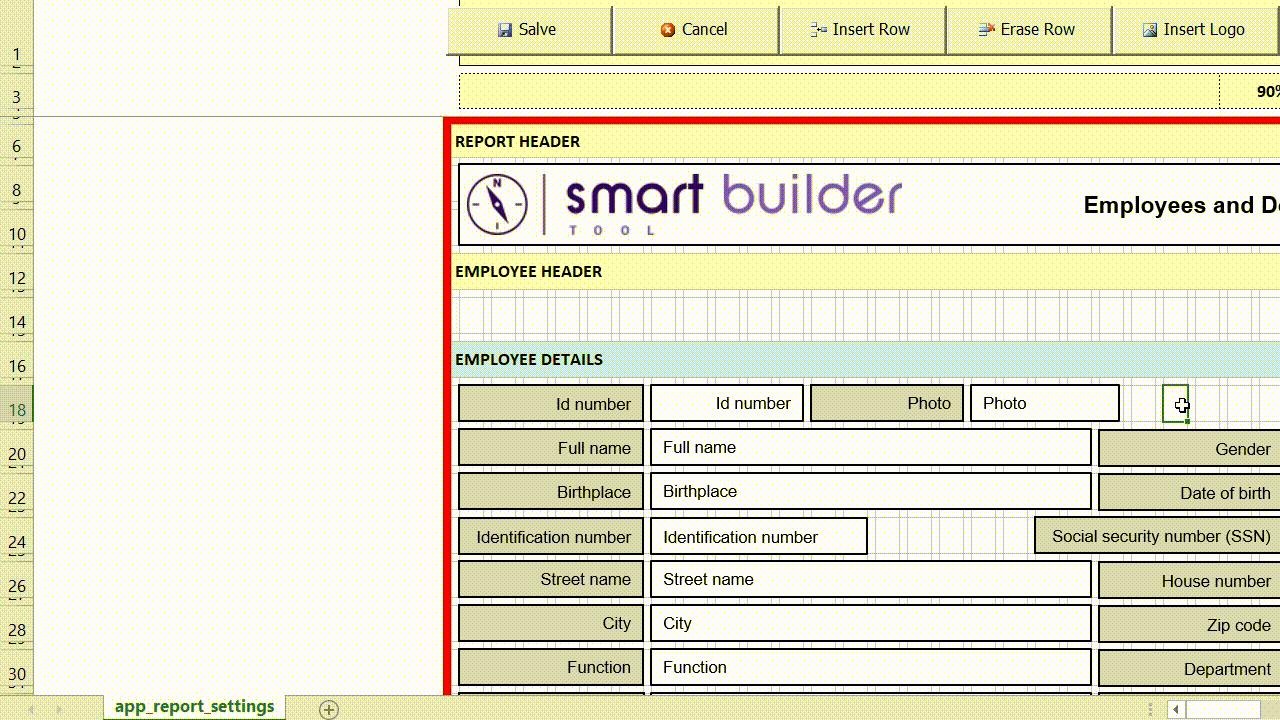
Task: Select the Date of birth label box
Action: 1189,493
